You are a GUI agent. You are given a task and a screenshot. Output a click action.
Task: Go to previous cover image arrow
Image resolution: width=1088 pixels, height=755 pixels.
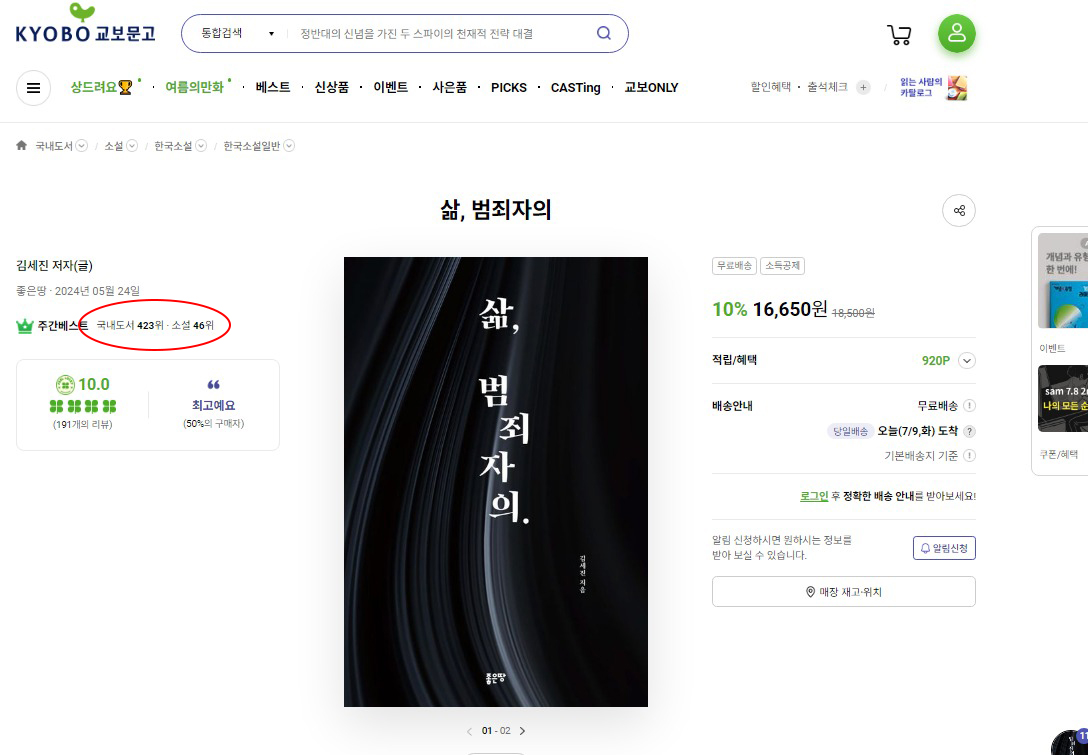point(469,731)
